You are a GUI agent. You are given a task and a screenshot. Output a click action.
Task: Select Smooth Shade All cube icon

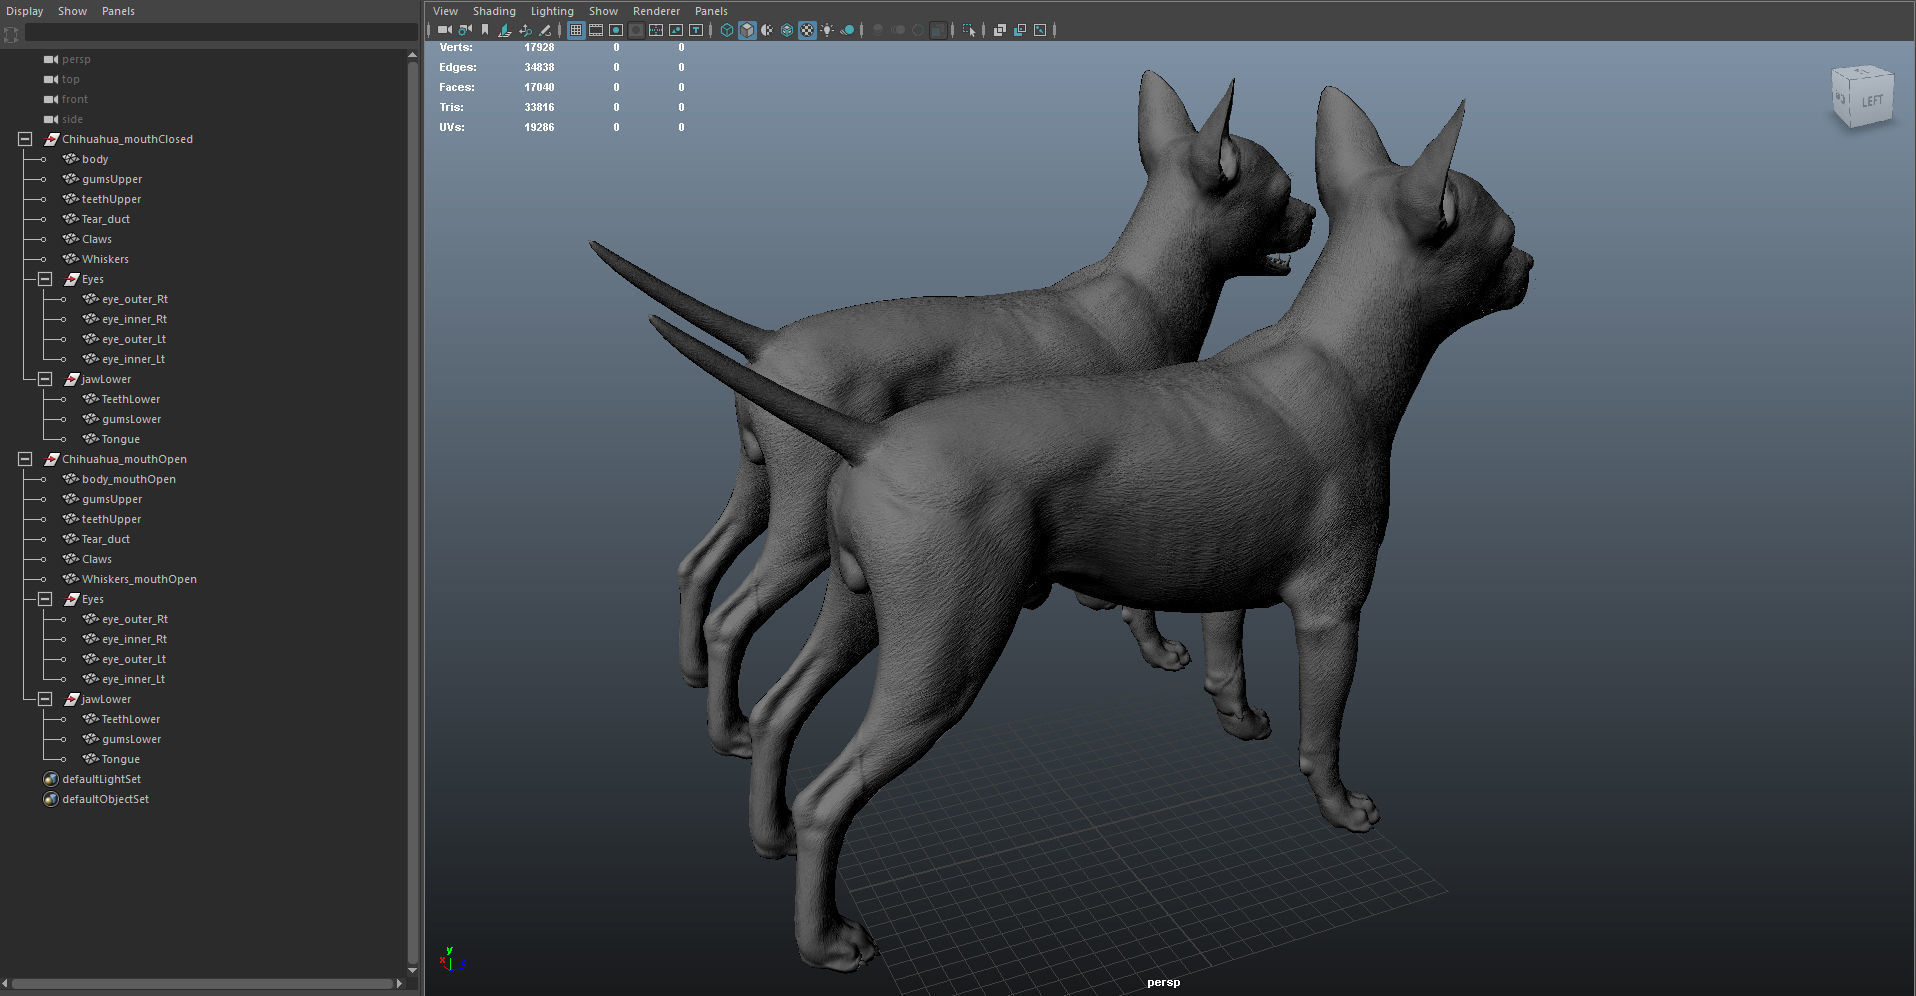[747, 30]
